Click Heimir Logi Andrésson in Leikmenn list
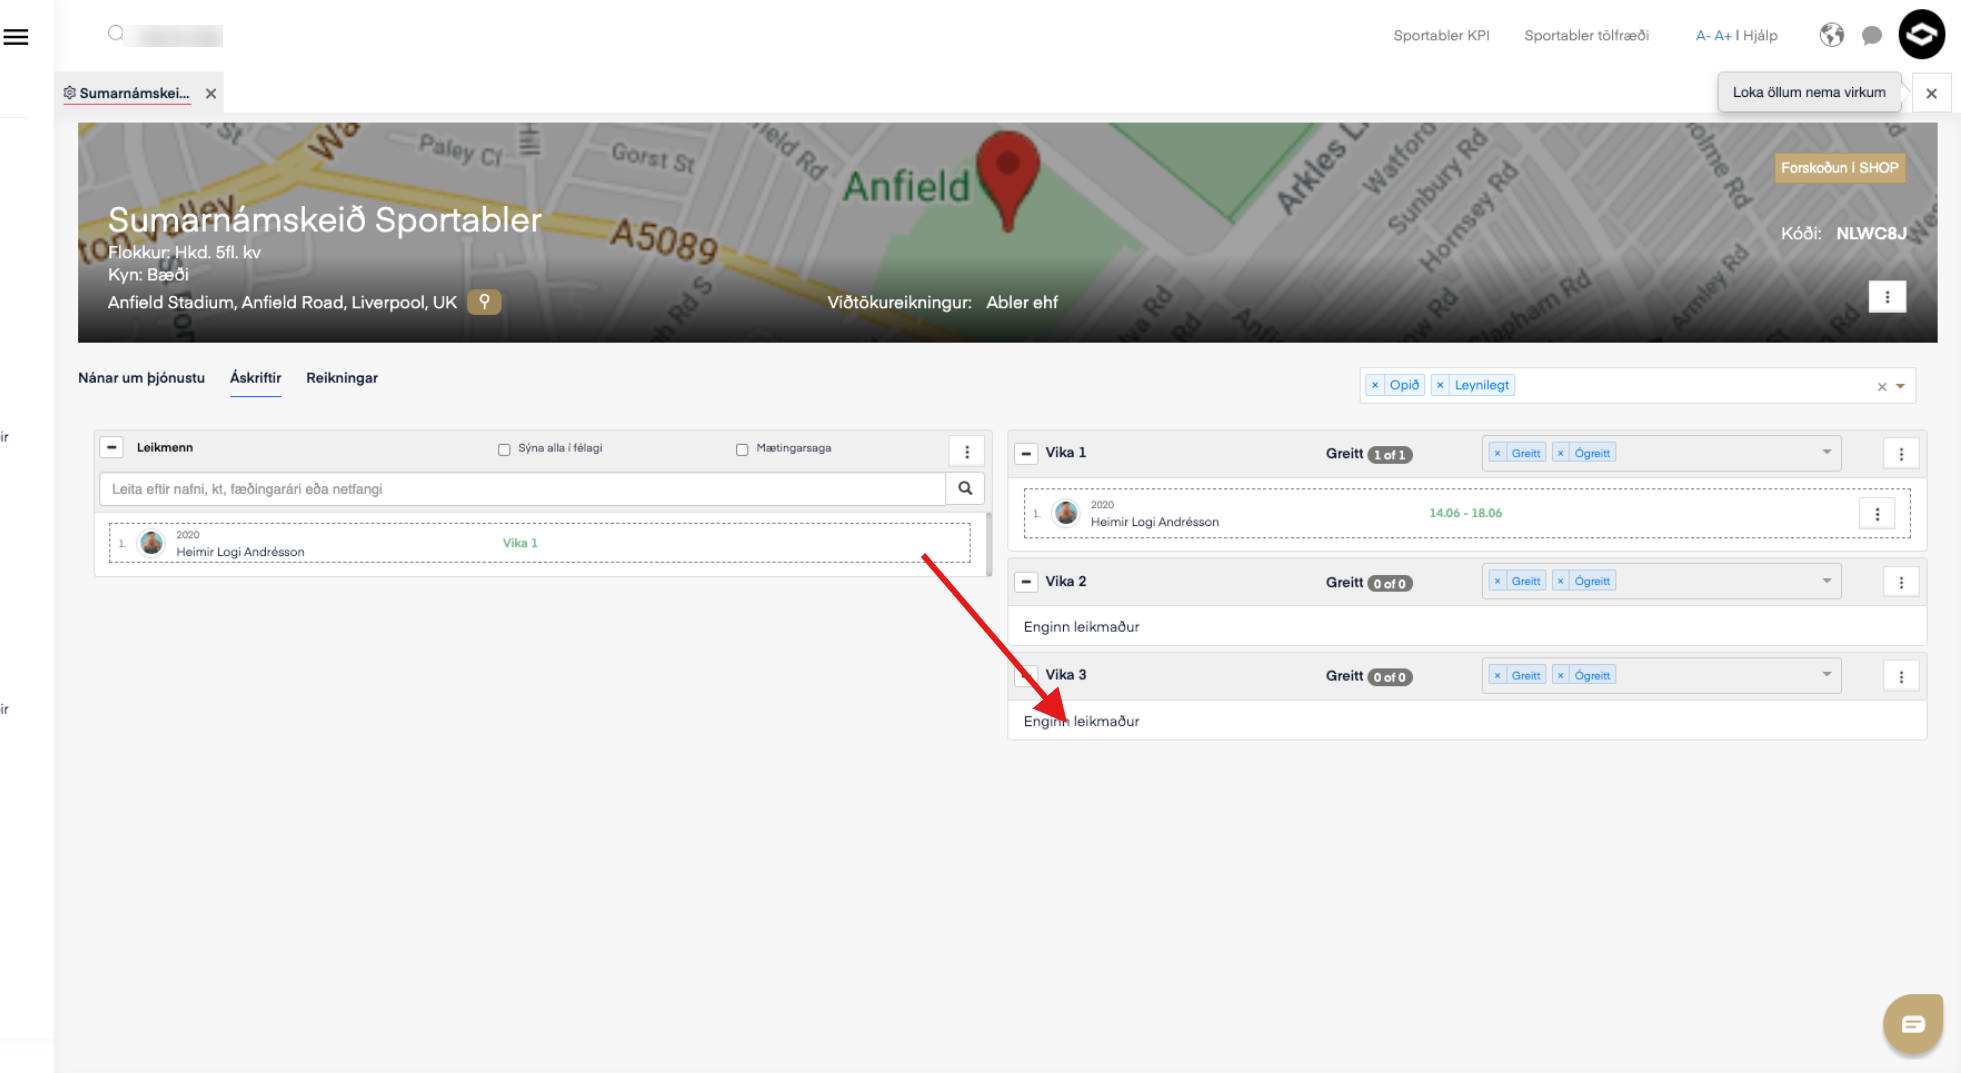This screenshot has height=1073, width=1961. click(x=240, y=552)
